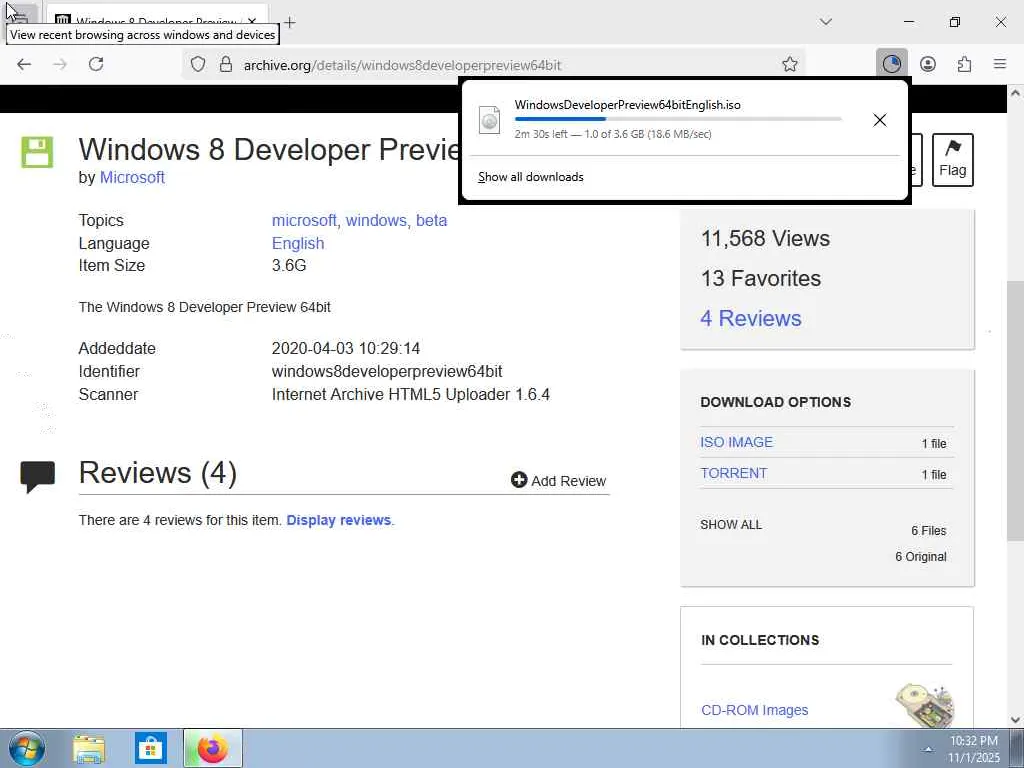This screenshot has width=1024, height=768.
Task: Click the vertical page scrollbar thumb
Action: pyautogui.click(x=1015, y=411)
